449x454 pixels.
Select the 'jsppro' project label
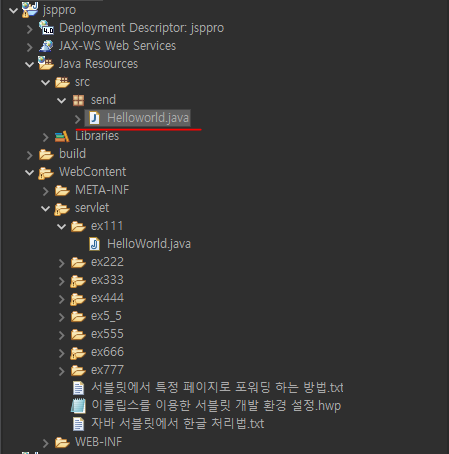click(59, 10)
